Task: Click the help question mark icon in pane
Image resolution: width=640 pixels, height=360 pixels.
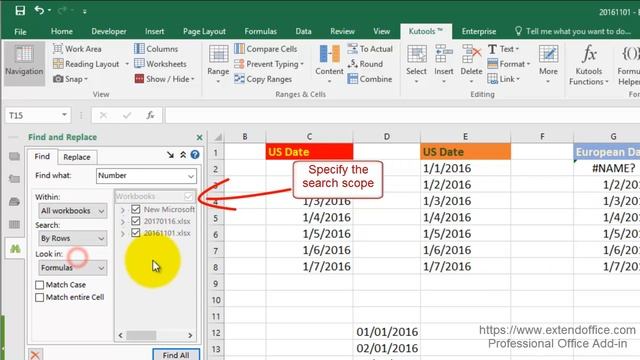Action: point(195,154)
